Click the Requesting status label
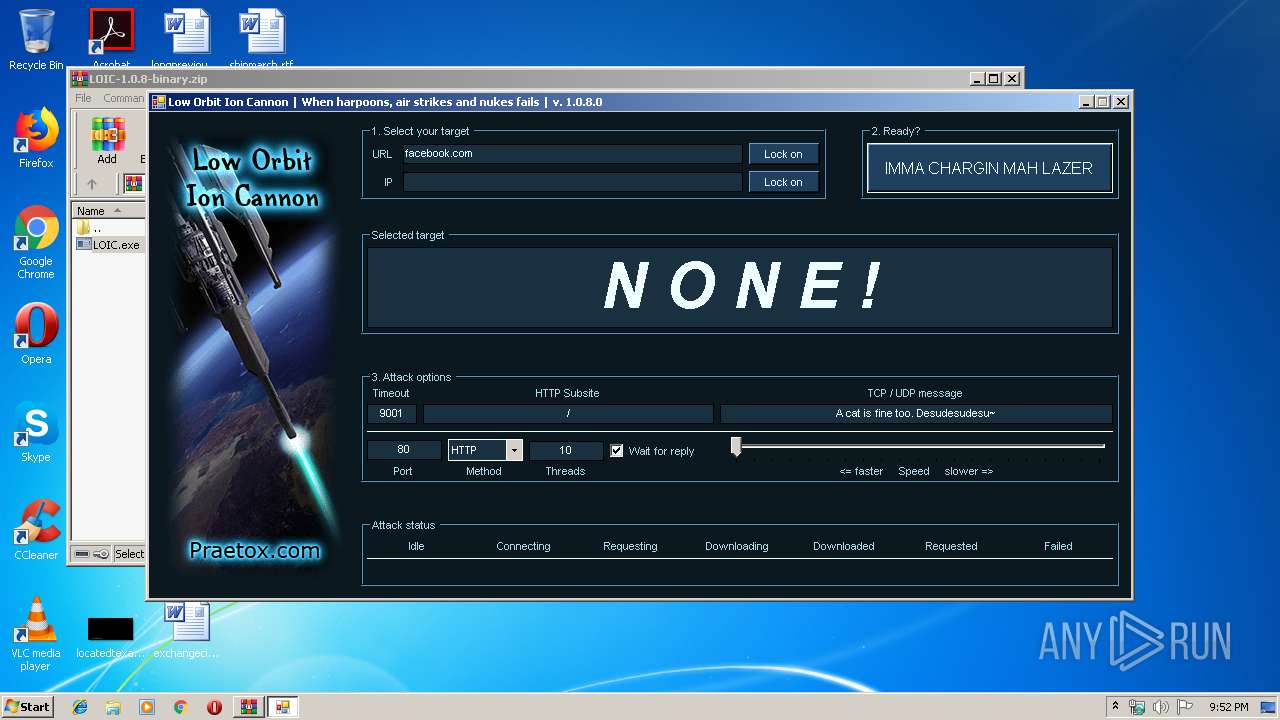 630,546
